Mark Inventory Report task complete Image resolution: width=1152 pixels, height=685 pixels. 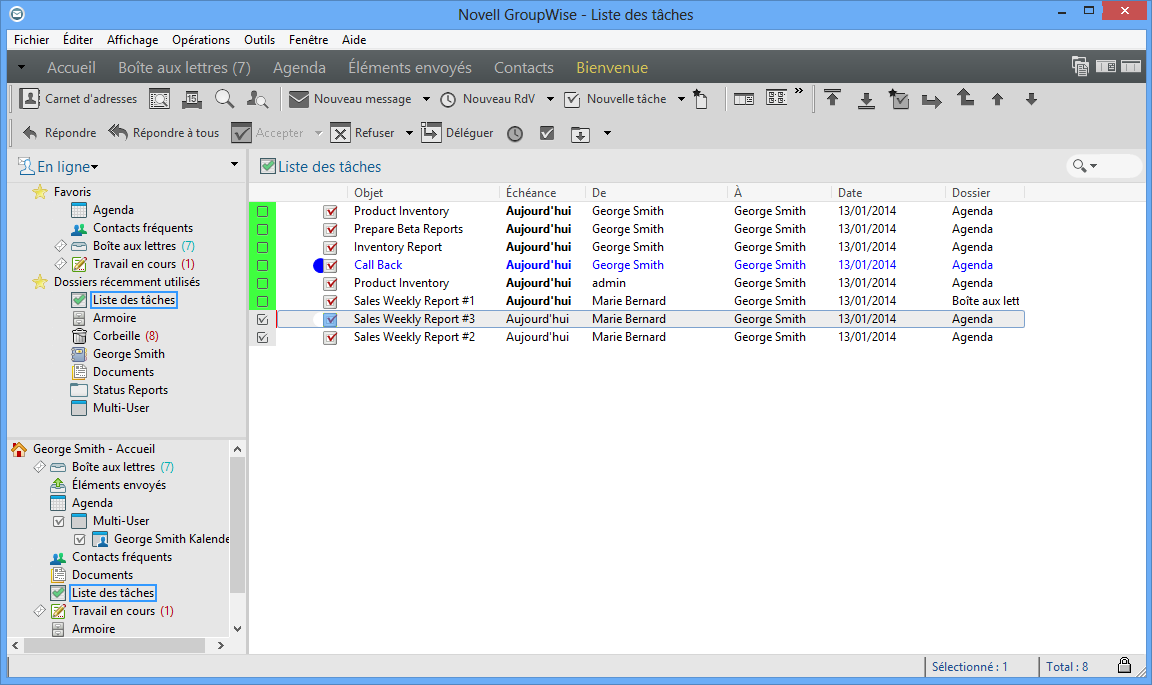click(262, 248)
